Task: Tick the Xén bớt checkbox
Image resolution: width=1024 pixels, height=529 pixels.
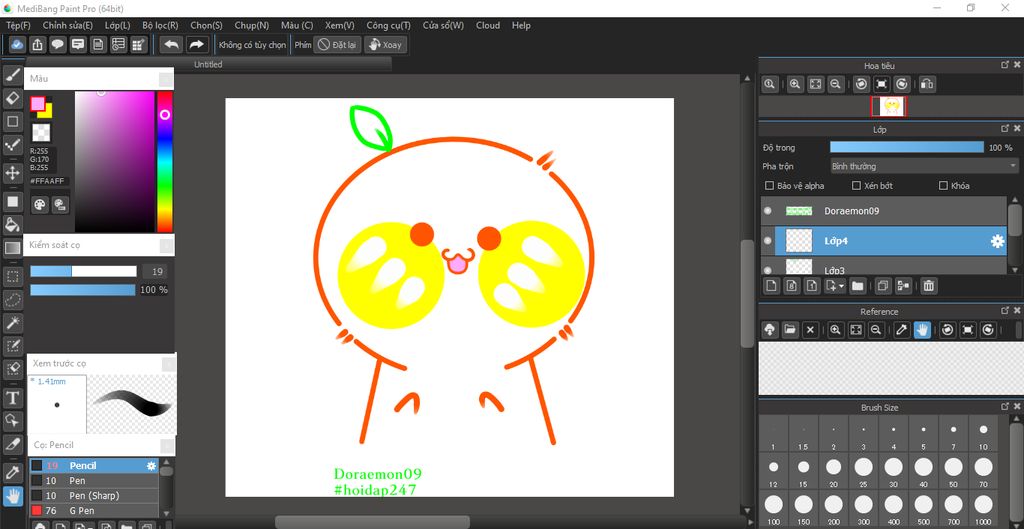Action: click(x=856, y=186)
